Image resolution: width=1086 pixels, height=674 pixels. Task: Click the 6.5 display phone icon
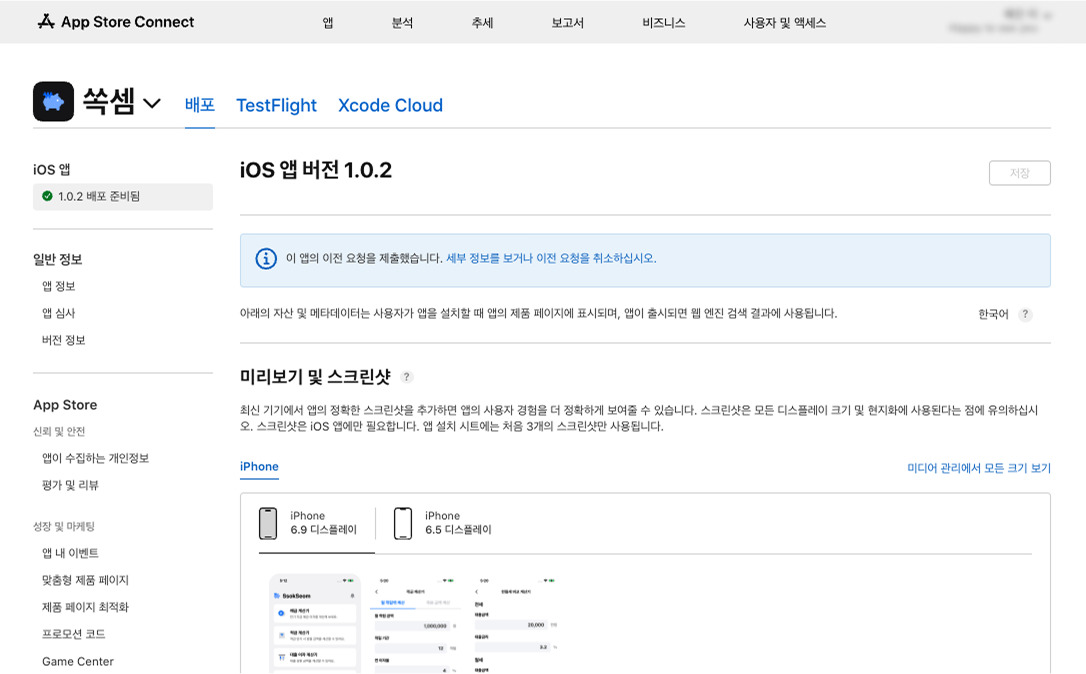[403, 523]
